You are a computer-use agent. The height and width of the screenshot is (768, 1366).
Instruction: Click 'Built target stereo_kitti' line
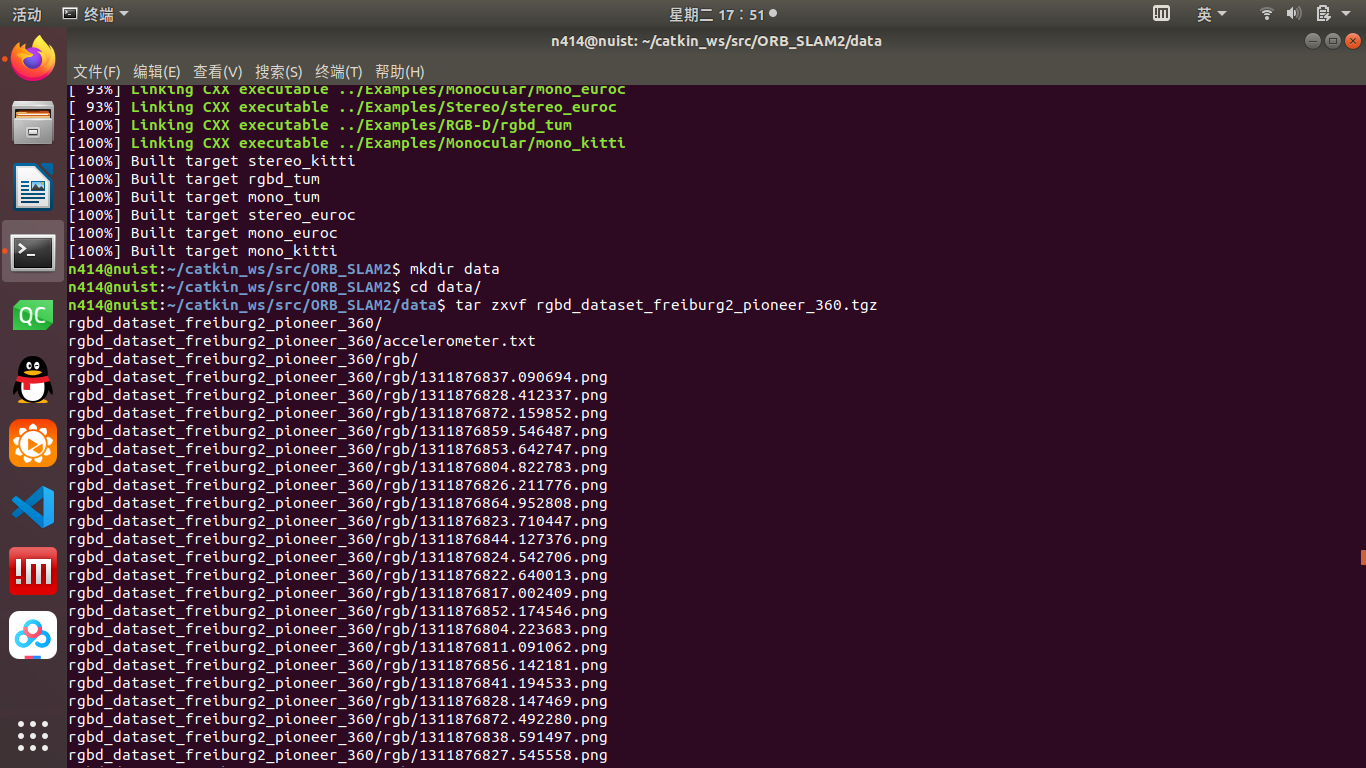coord(212,161)
